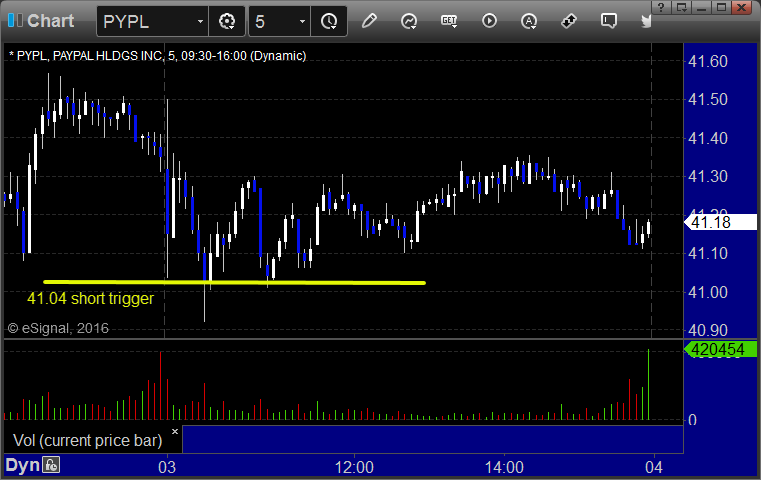Toggle the lock icon beside Dyn

pyautogui.click(x=51, y=465)
